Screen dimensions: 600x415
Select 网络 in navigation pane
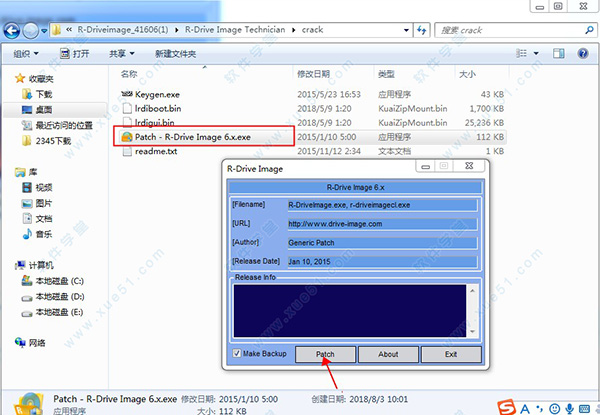[x=37, y=343]
